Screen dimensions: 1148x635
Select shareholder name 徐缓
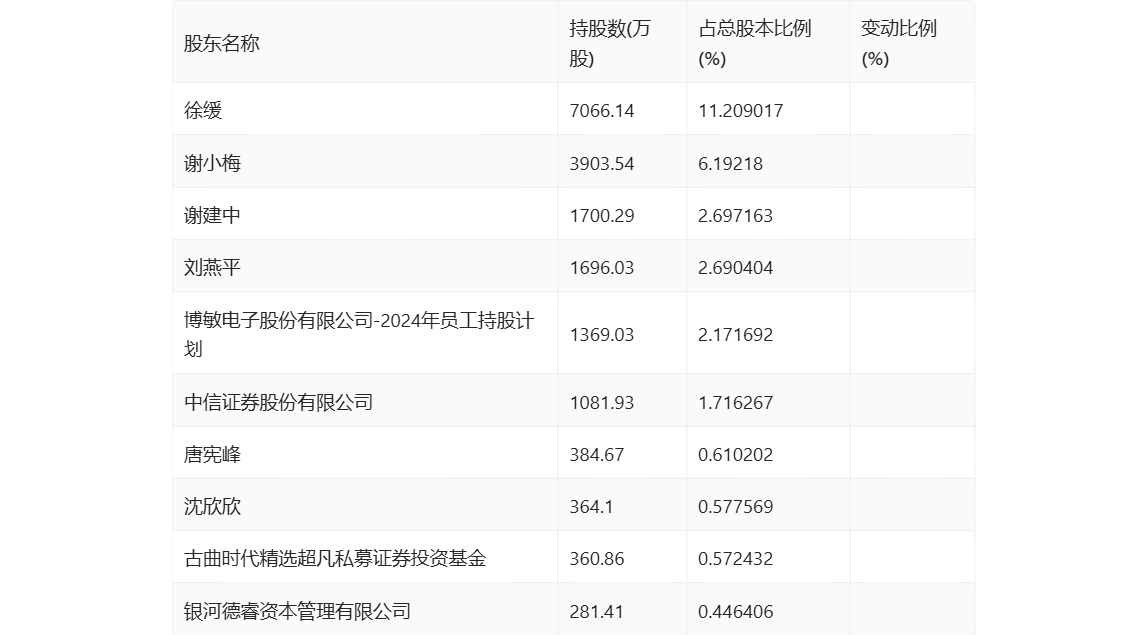[203, 111]
